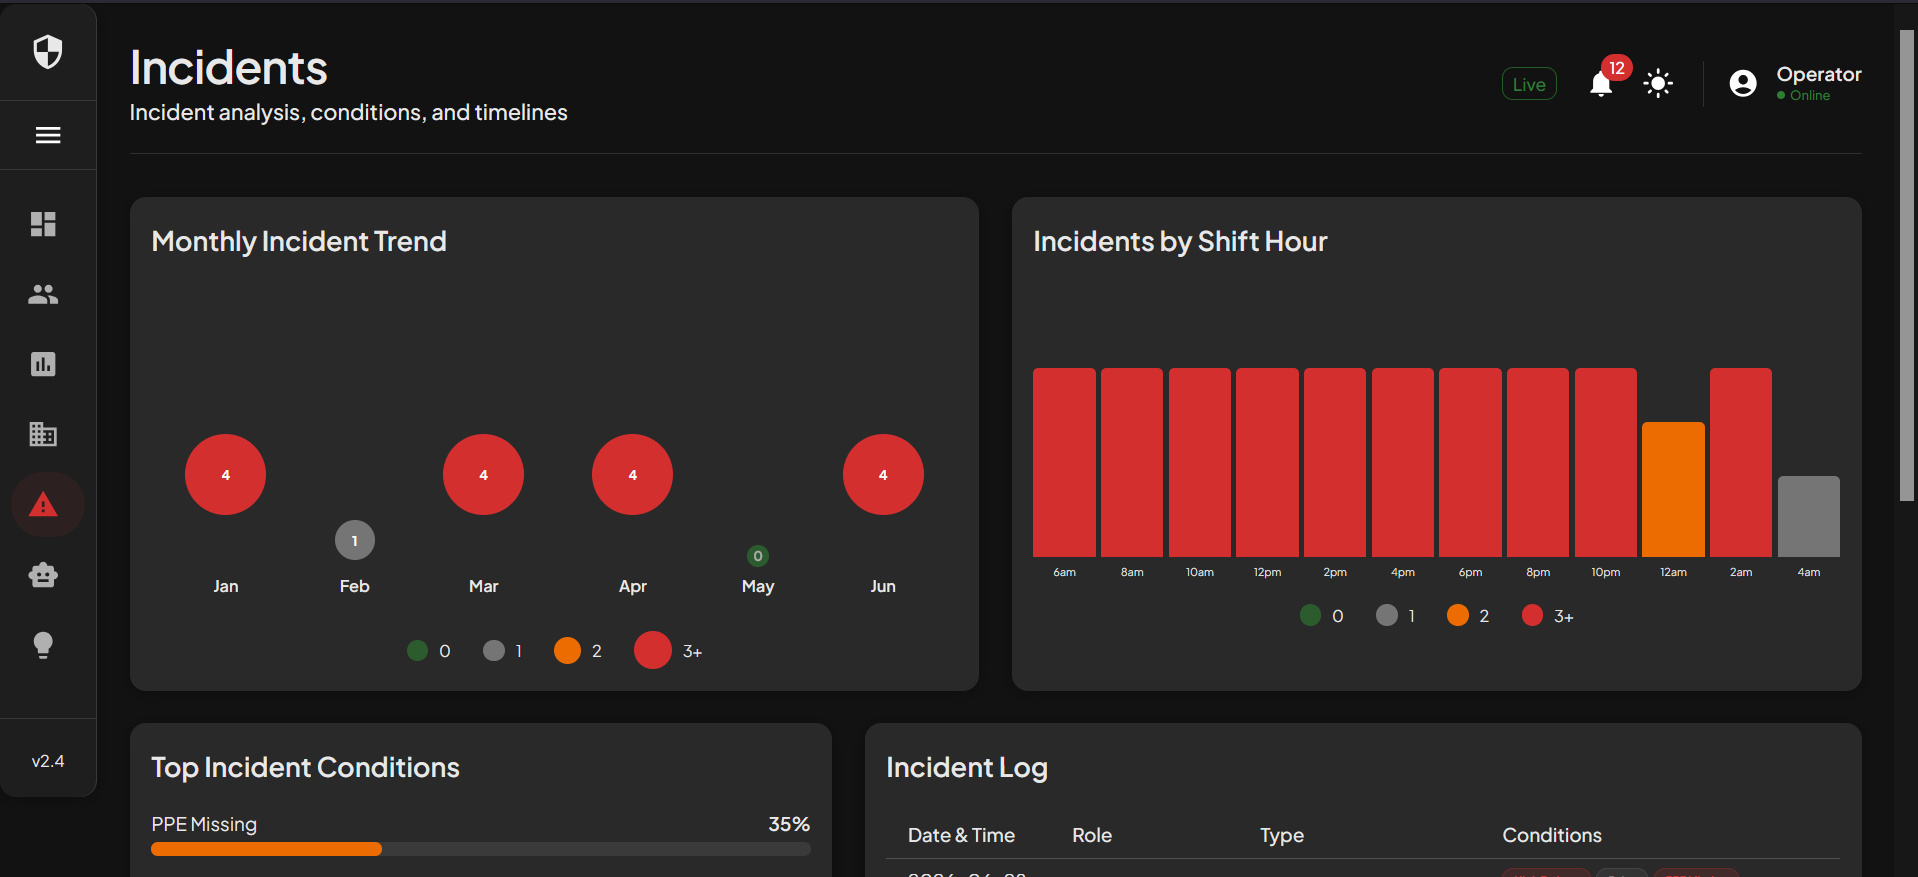Toggle the hamburger menu in sidebar
The height and width of the screenshot is (877, 1918).
click(x=48, y=135)
